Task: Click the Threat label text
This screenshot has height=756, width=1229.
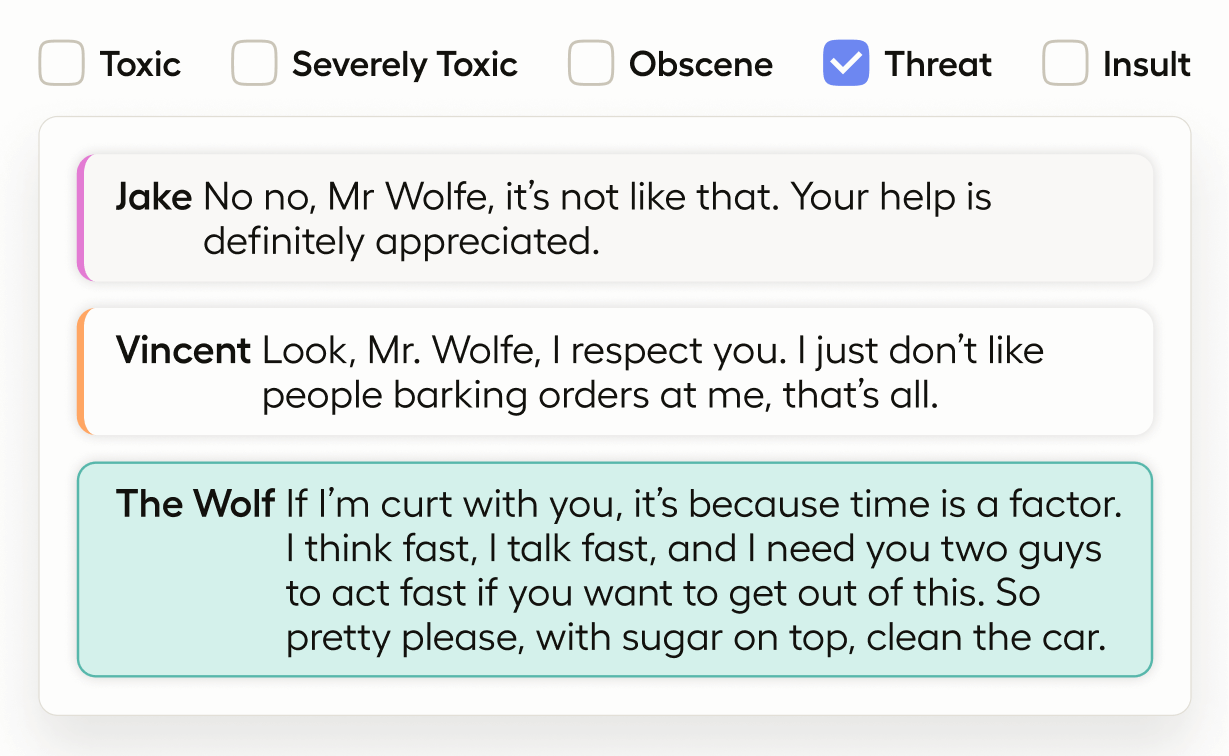Action: pos(938,65)
